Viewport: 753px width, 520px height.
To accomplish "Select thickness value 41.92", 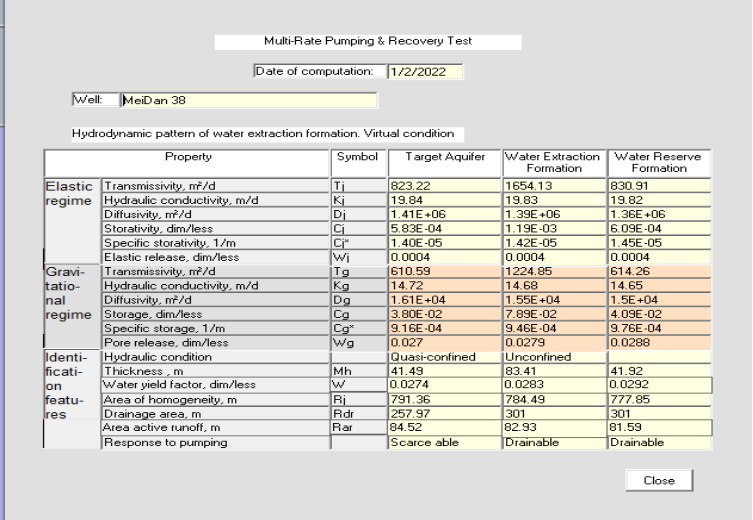I will tap(659, 371).
